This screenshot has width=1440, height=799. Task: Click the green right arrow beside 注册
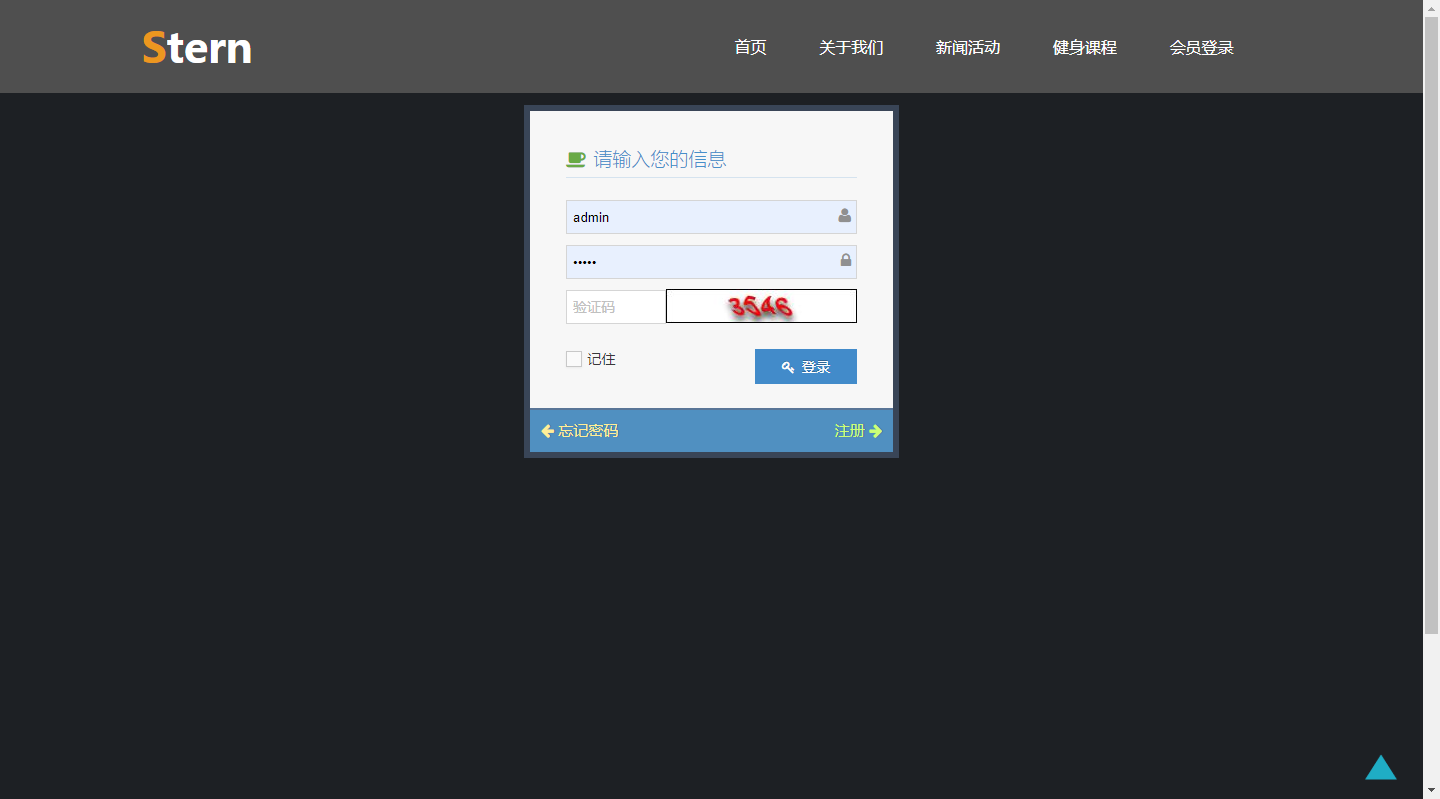click(x=876, y=430)
